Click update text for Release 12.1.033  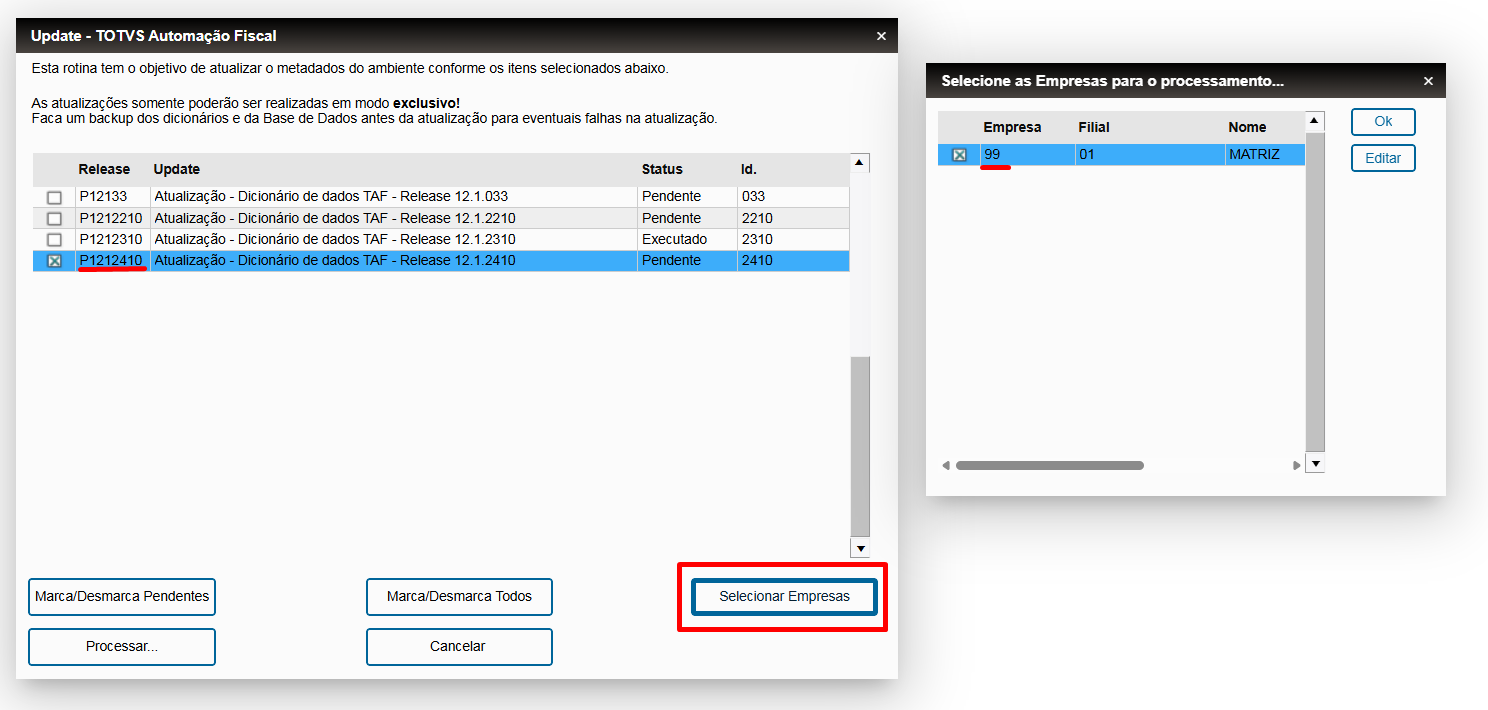click(x=331, y=197)
